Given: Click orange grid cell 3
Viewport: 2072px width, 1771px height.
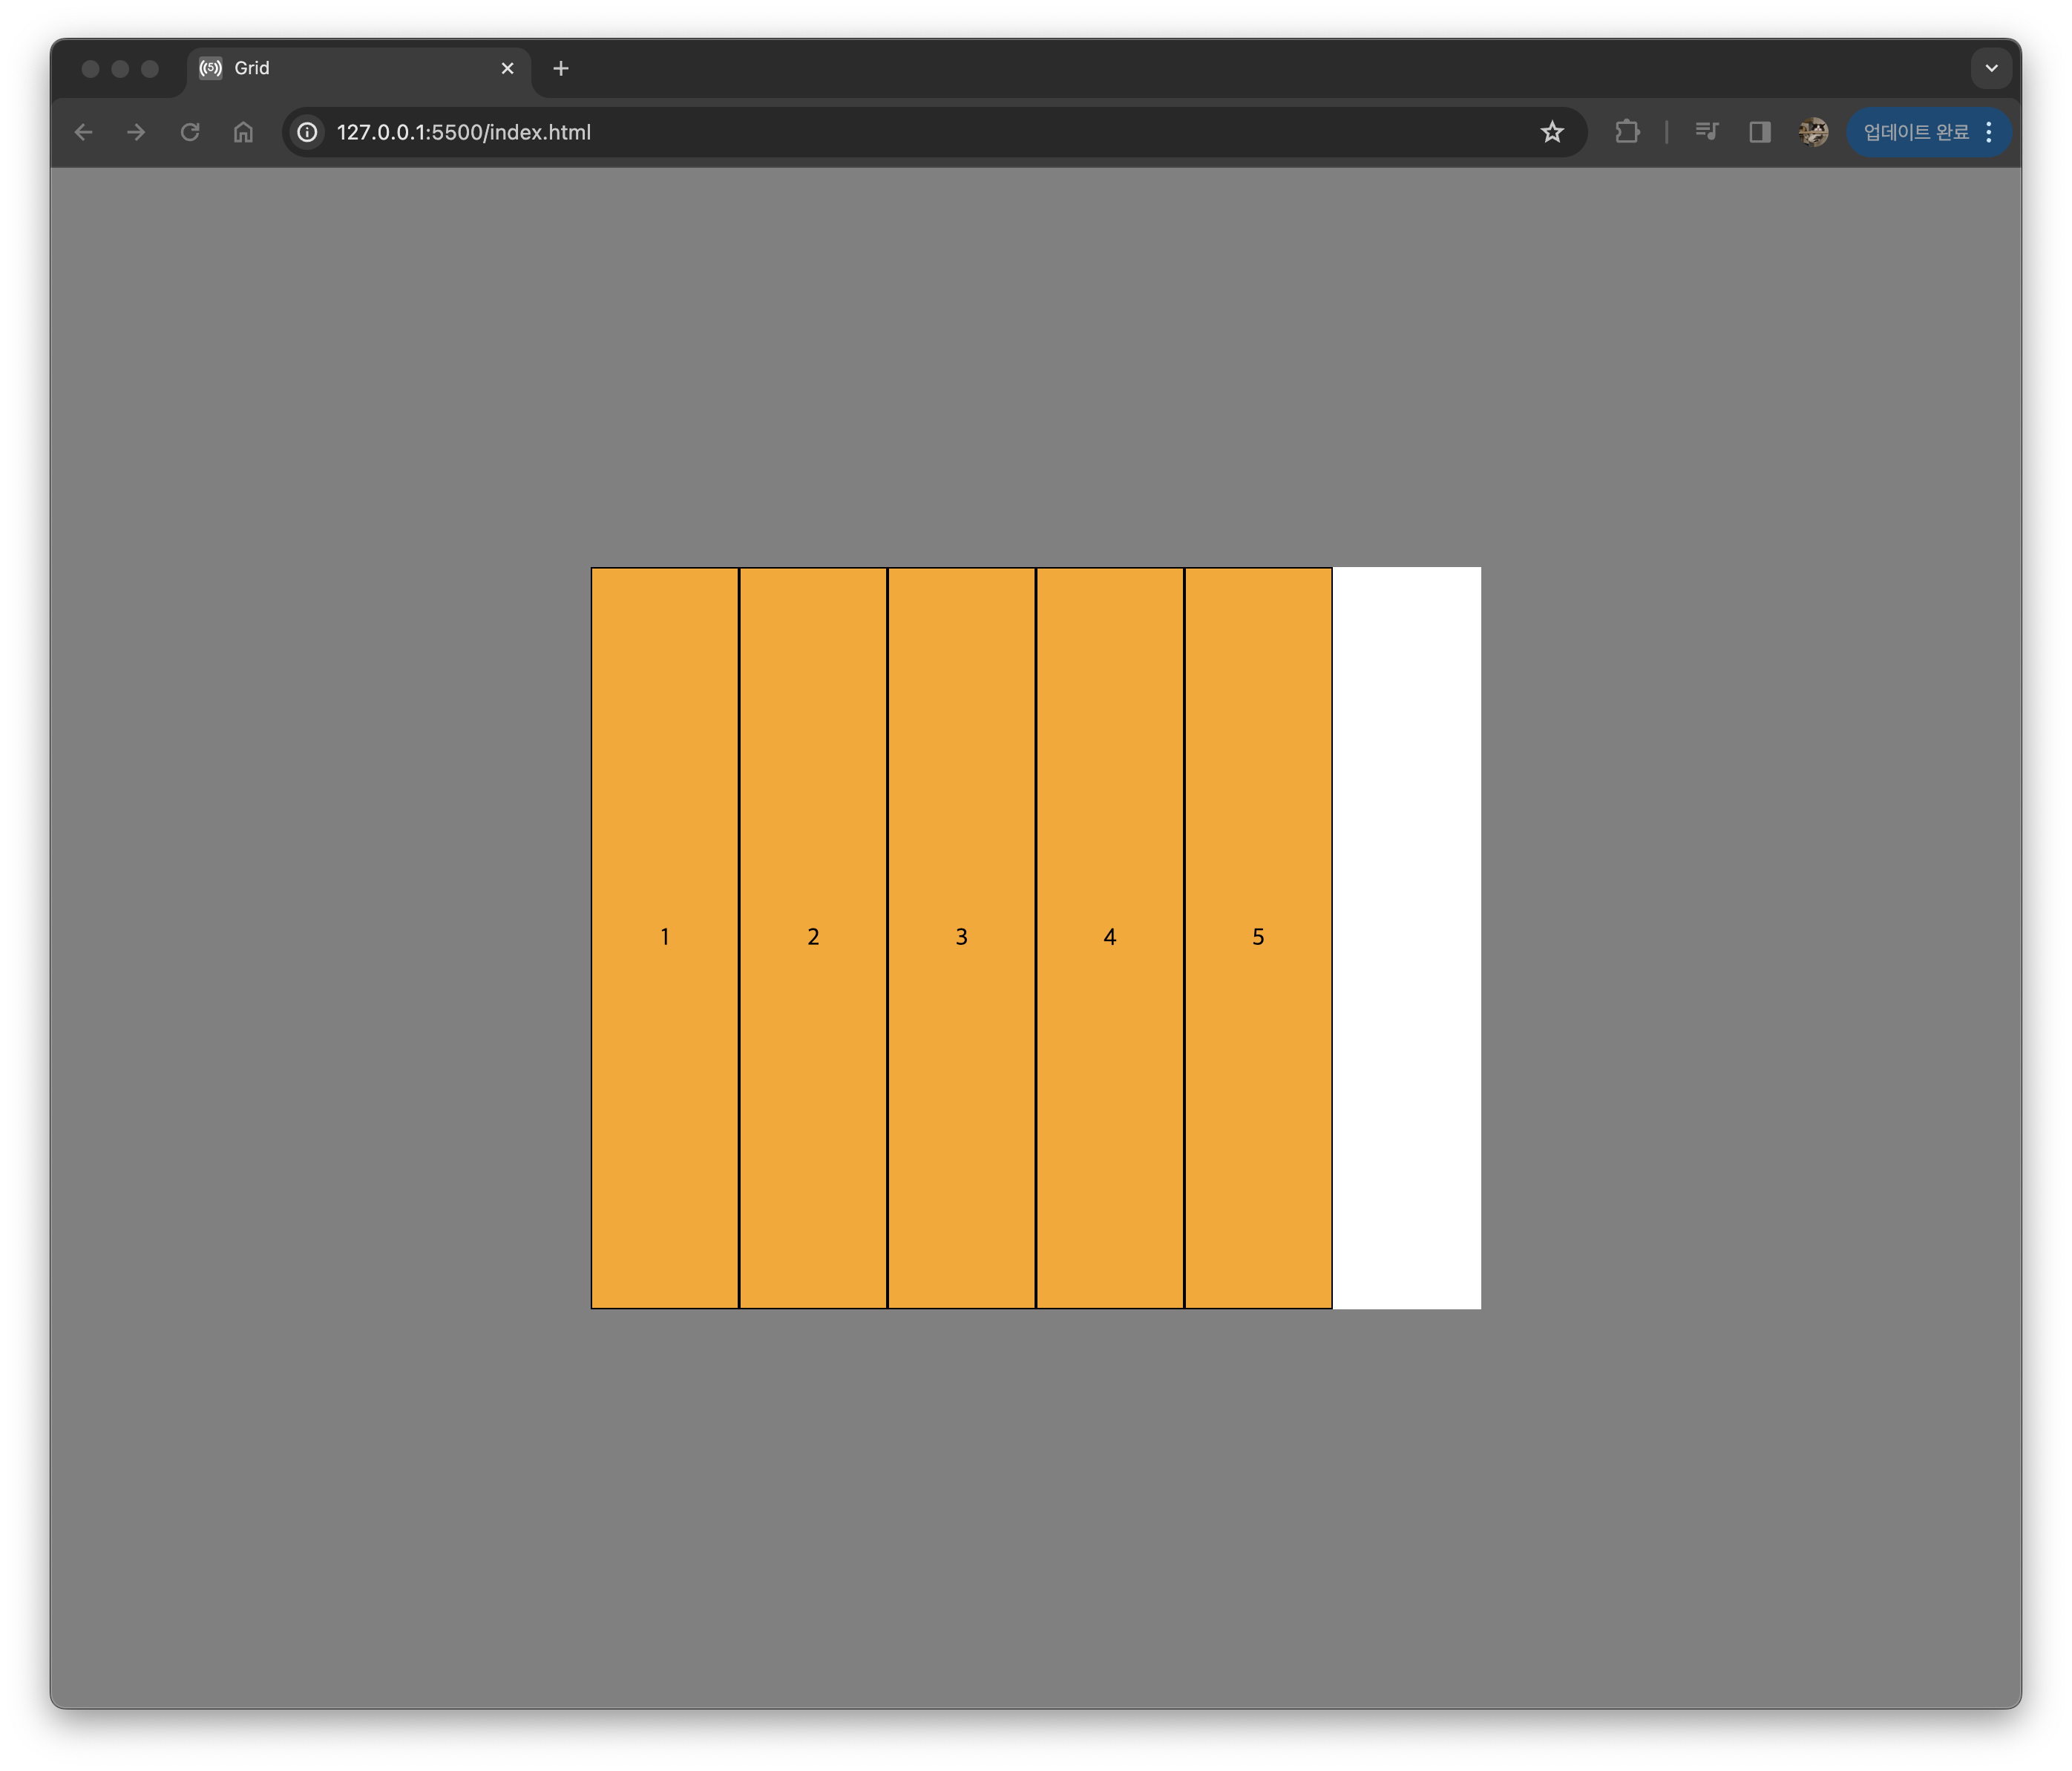Looking at the screenshot, I should tap(961, 937).
